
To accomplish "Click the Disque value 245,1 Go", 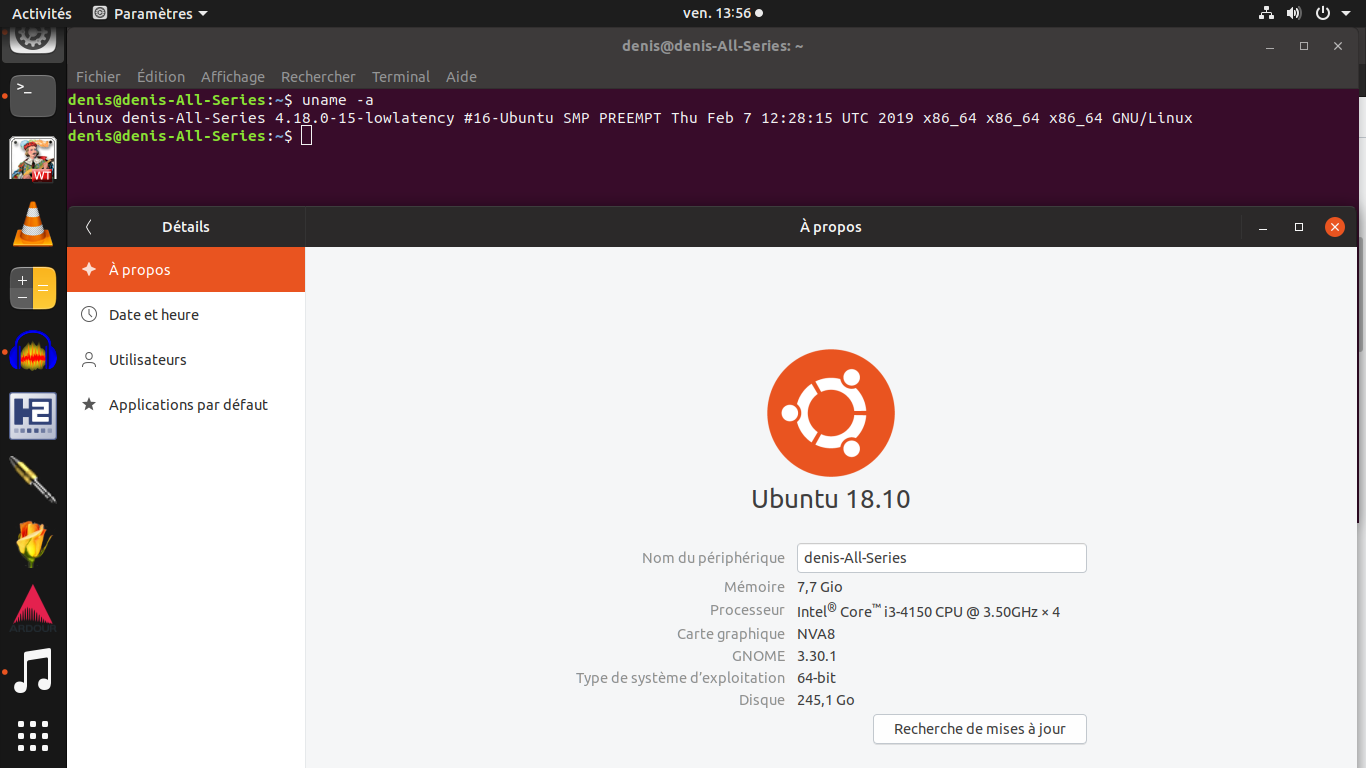I will [826, 700].
